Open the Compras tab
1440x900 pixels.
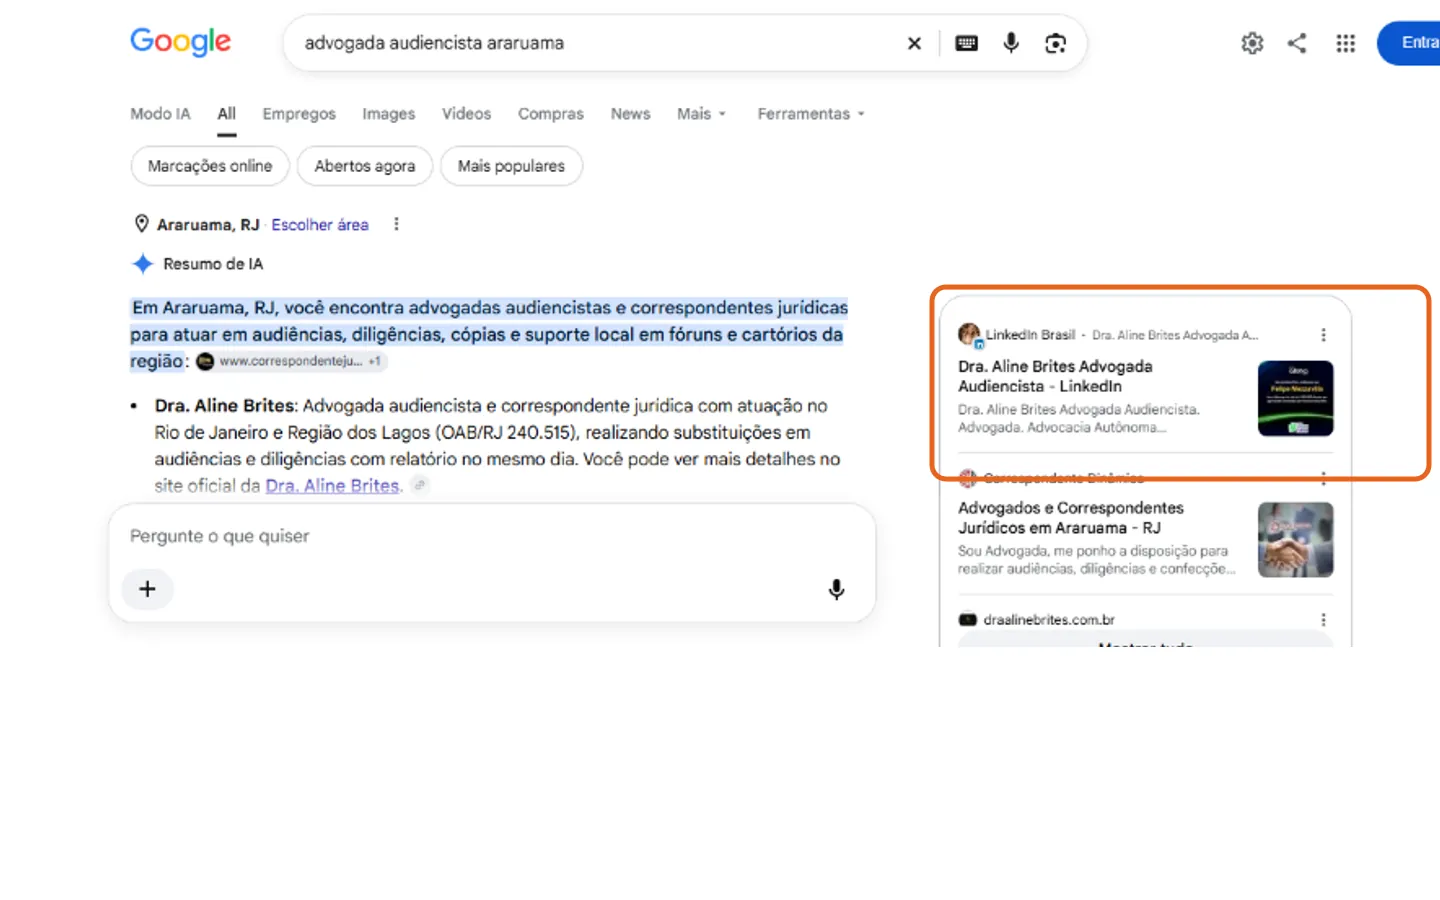point(550,114)
